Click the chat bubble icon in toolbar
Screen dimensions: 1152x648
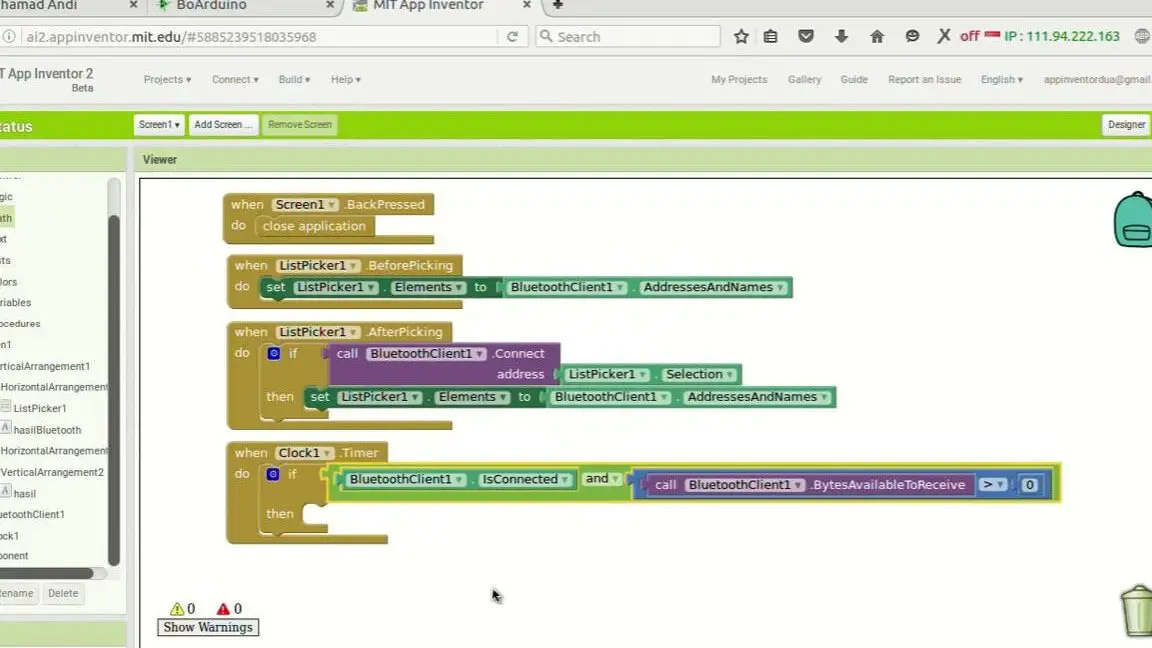[912, 36]
